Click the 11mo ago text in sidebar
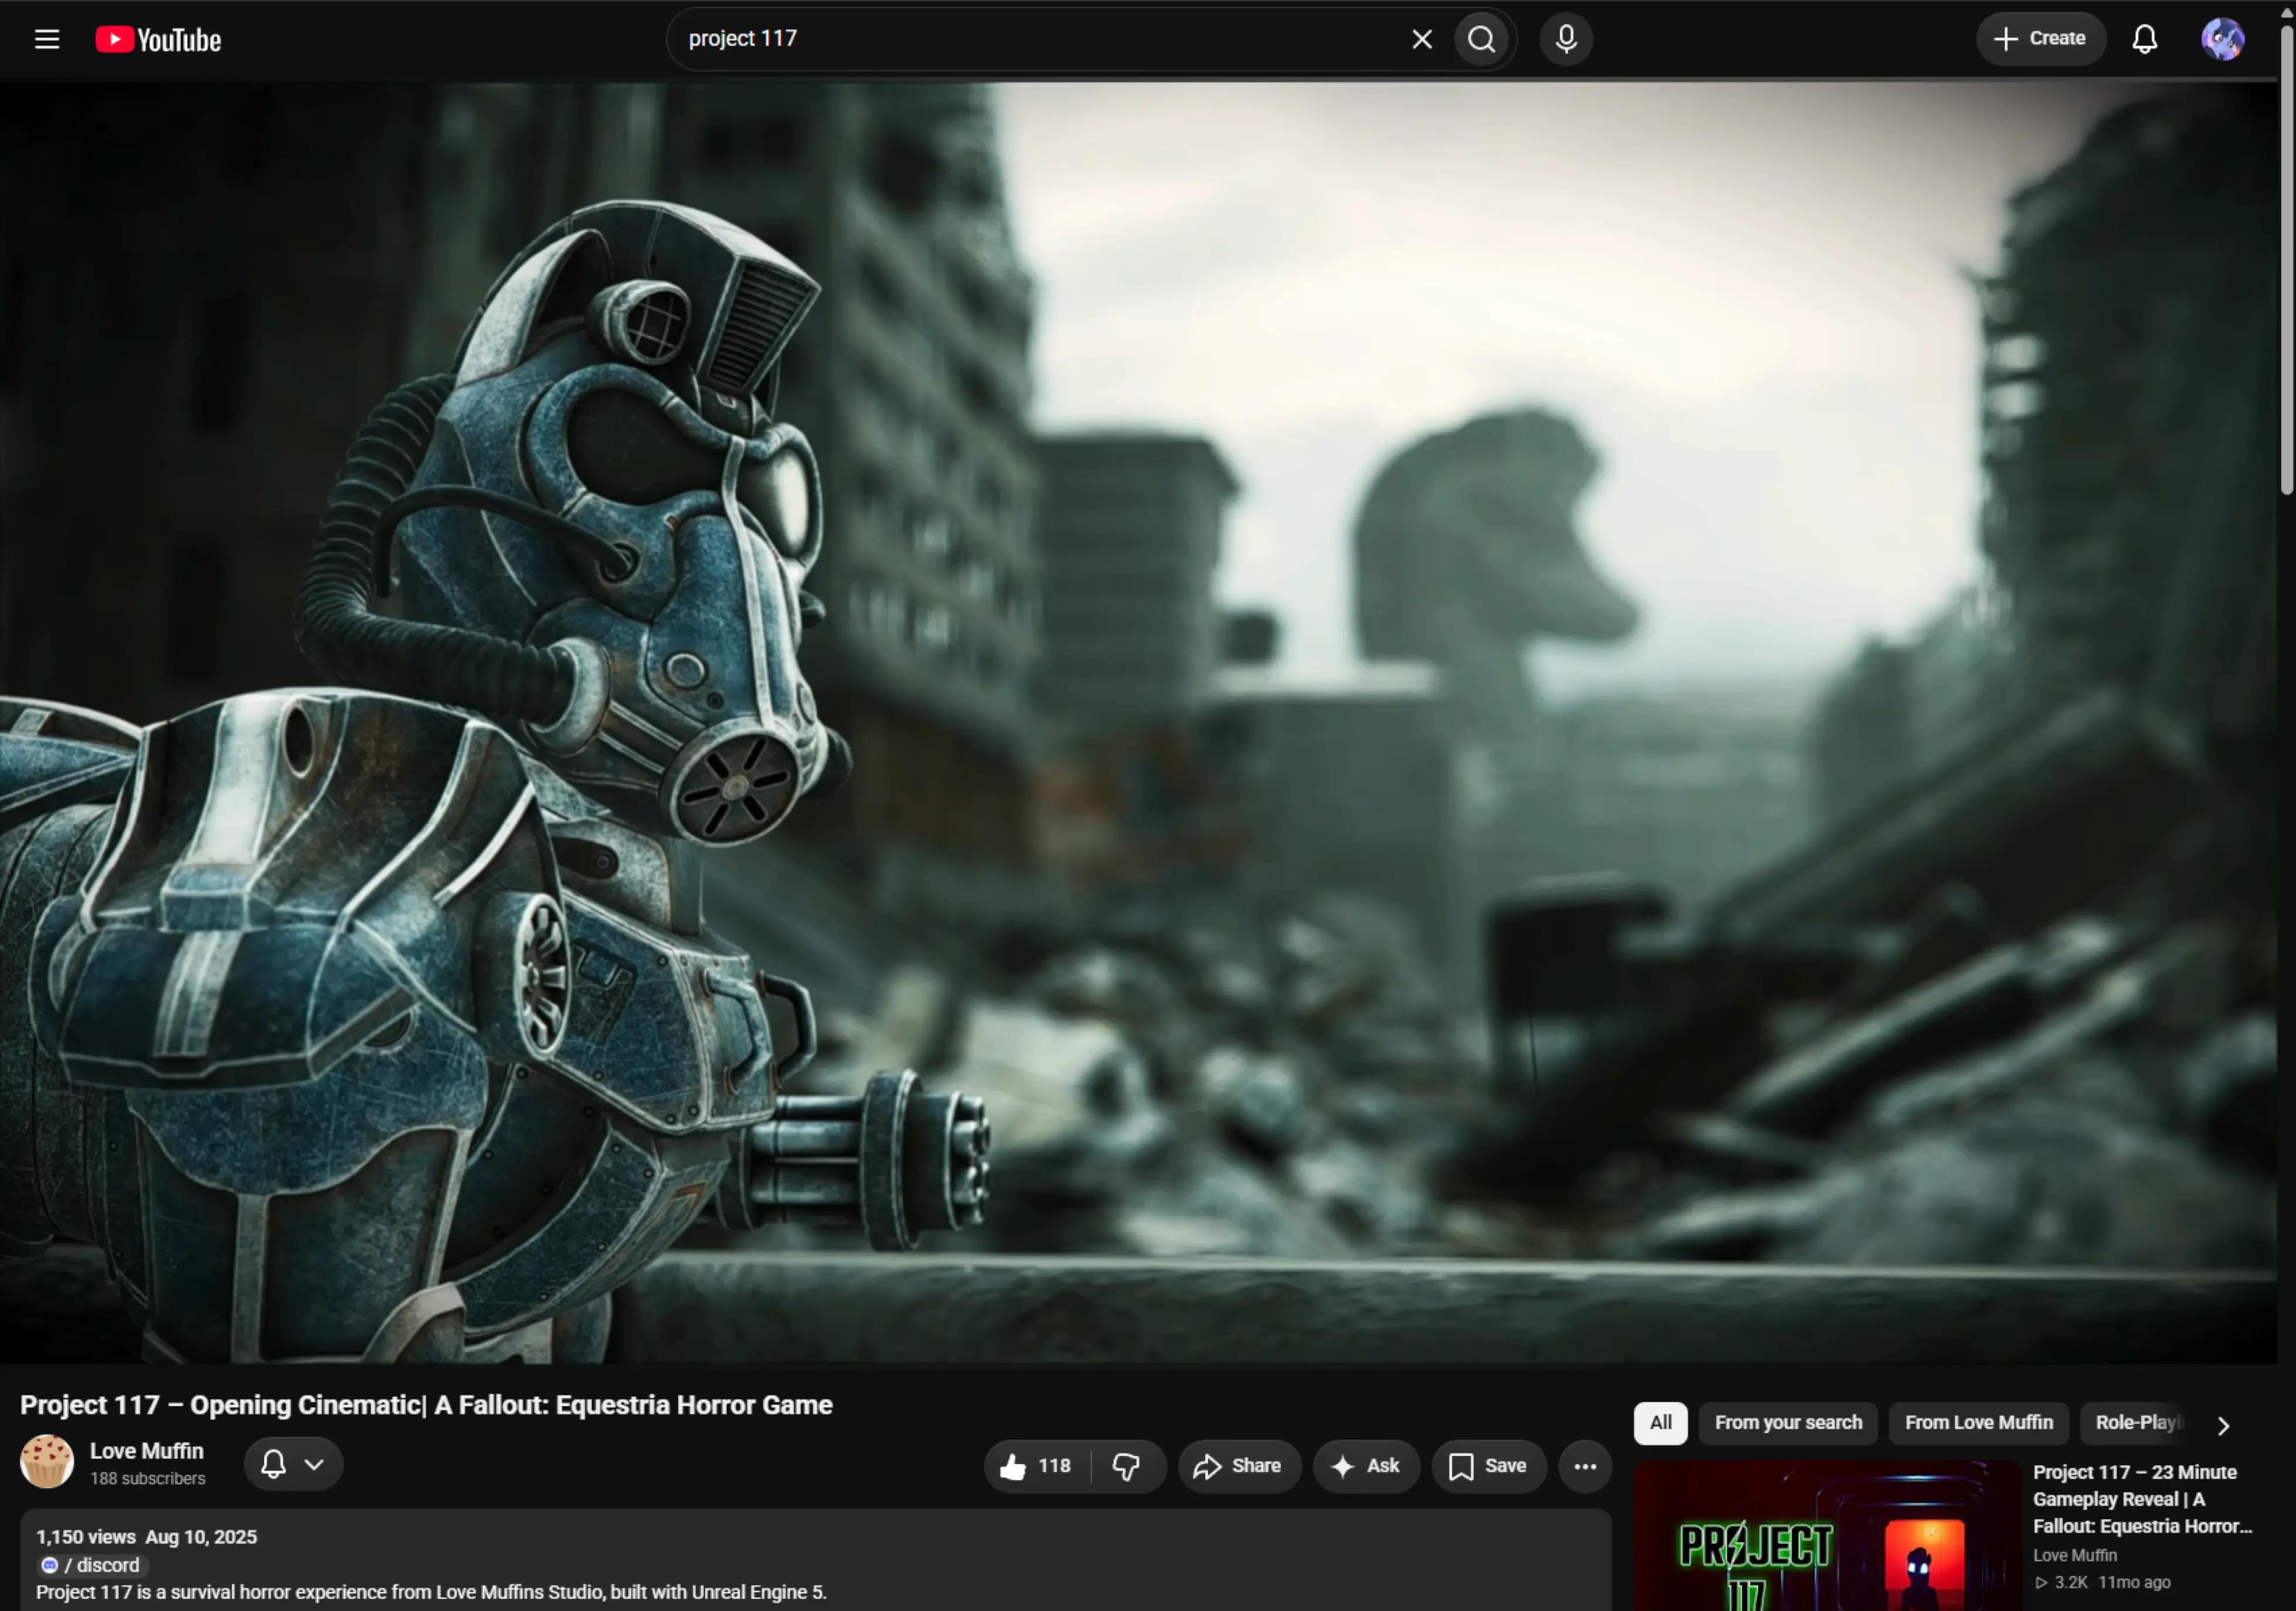 coord(2134,1582)
